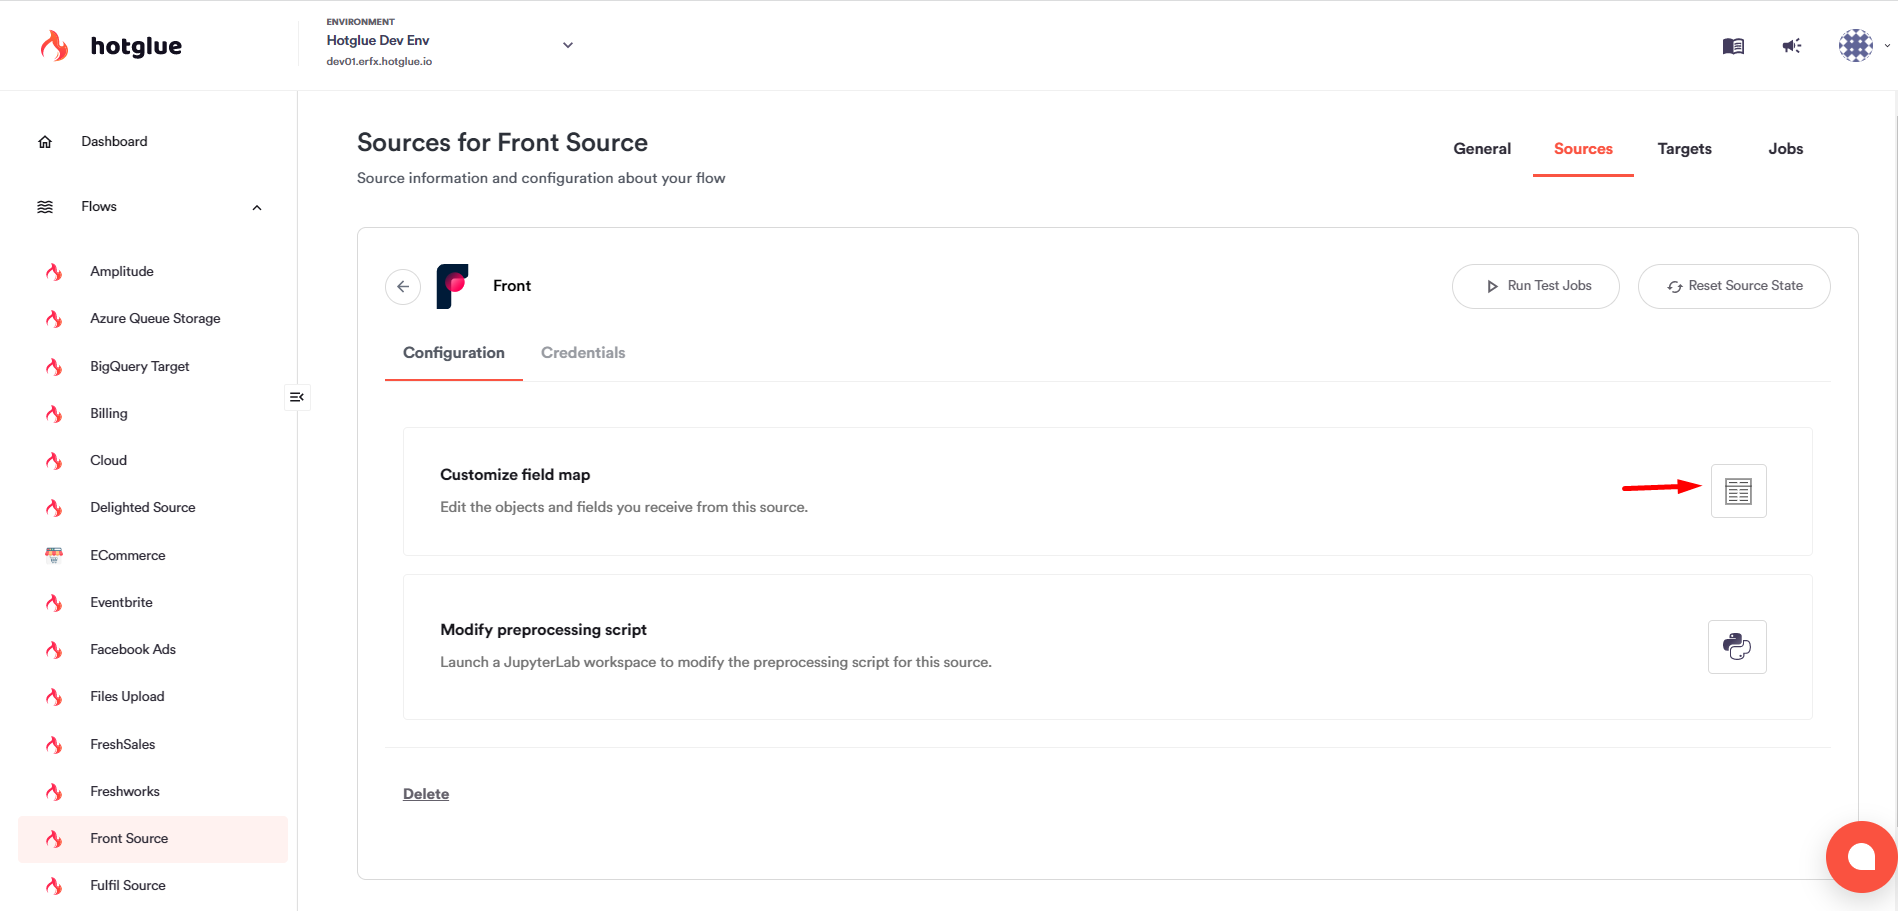Viewport: 1898px width, 911px height.
Task: Open the ECommerce flow label
Action: pos(128,556)
